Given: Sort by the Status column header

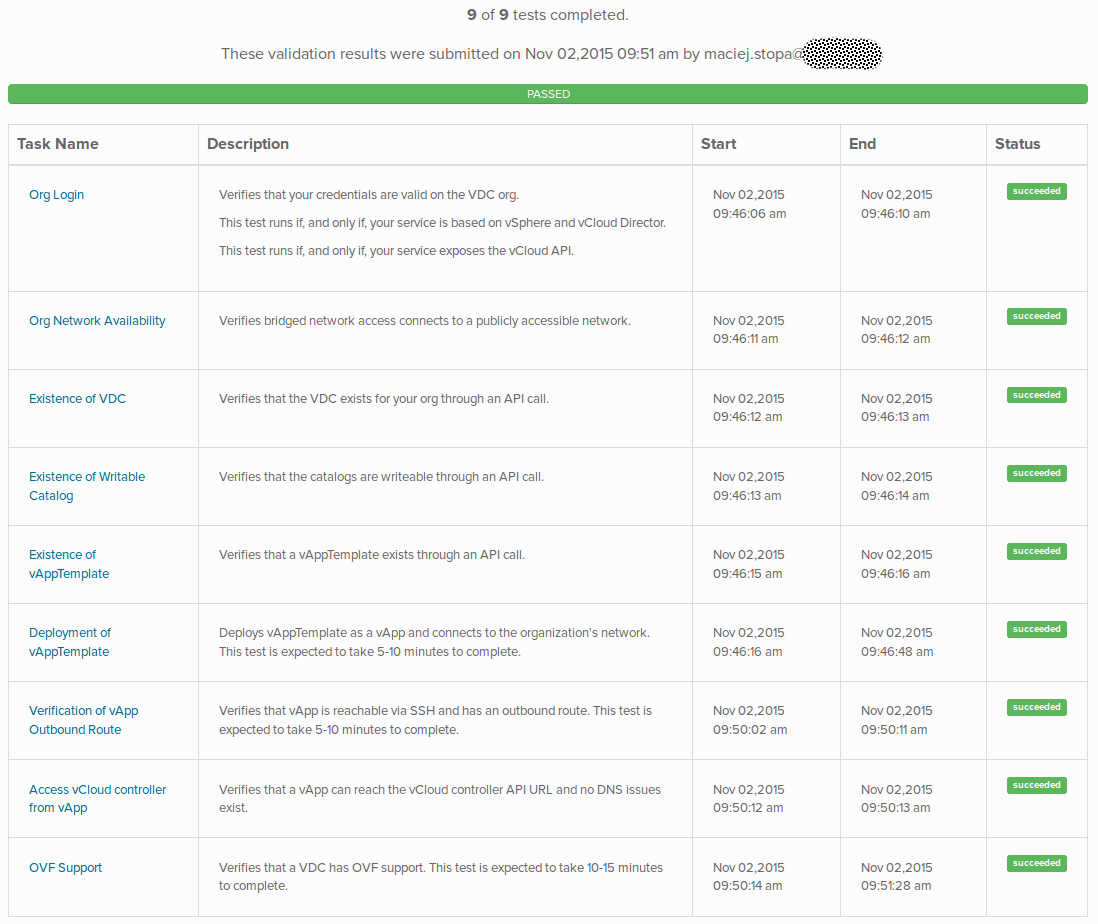Looking at the screenshot, I should [1018, 144].
